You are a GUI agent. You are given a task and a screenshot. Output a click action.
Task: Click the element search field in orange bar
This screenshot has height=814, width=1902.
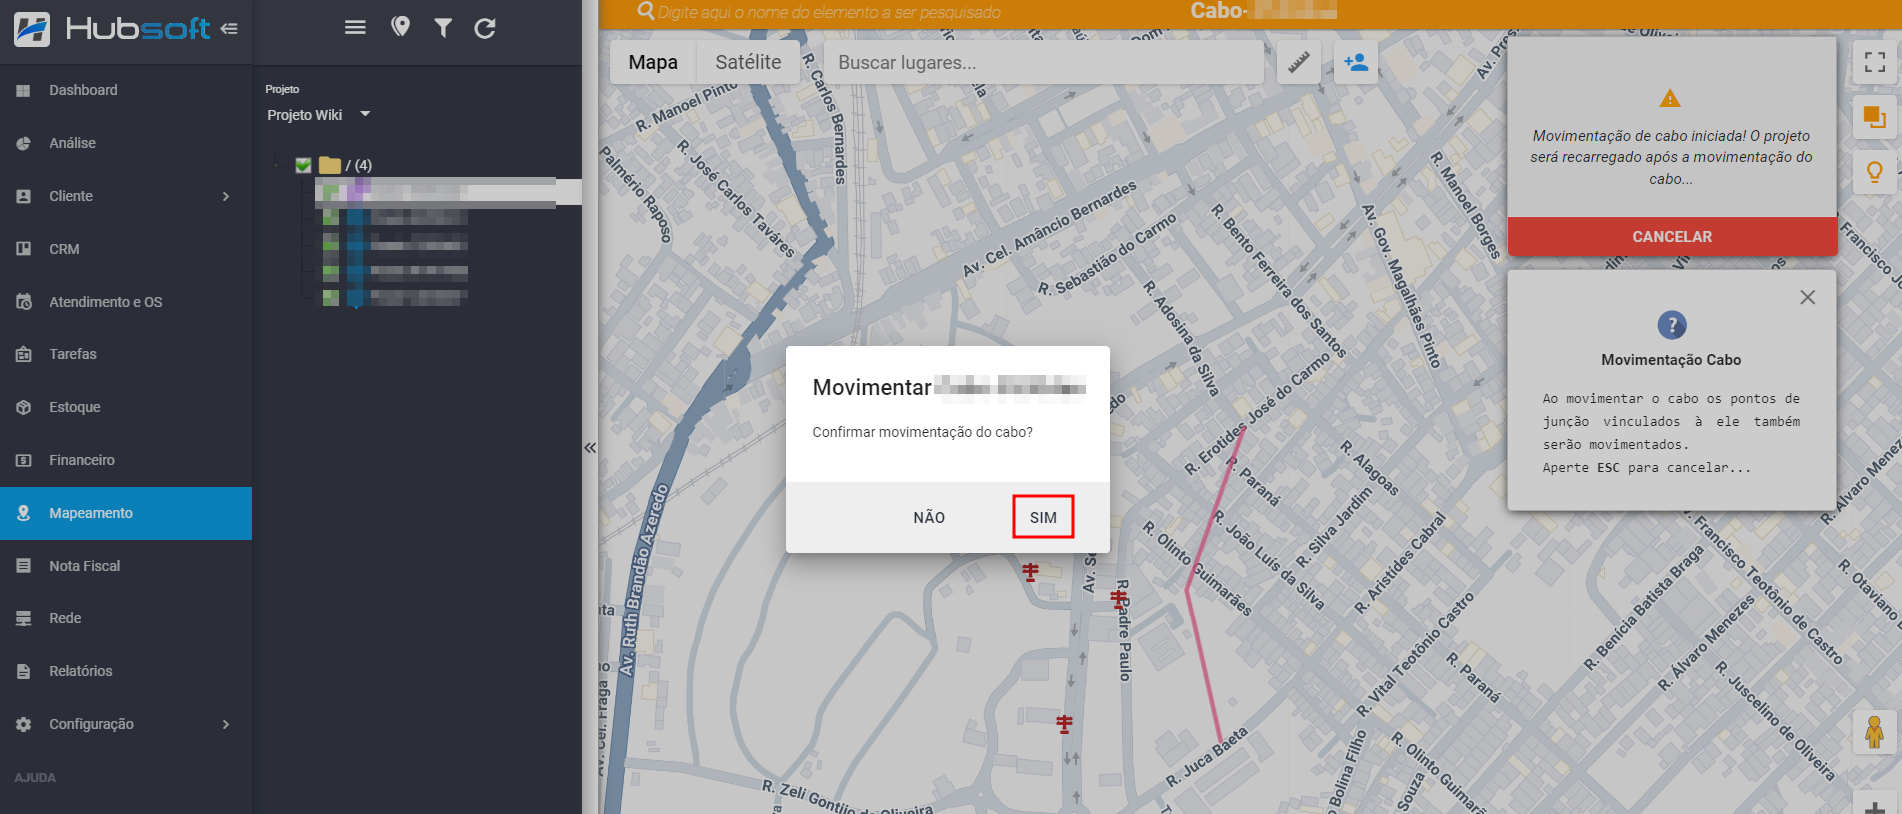pyautogui.click(x=829, y=12)
